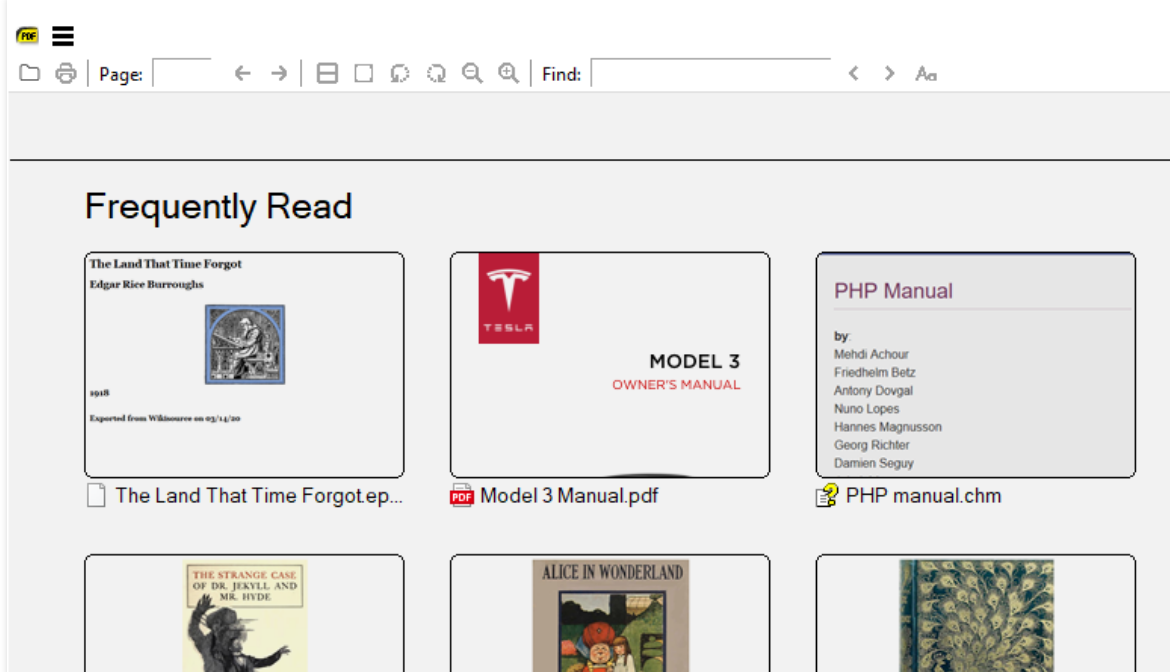Open The Land That Time Forgot thumbnail
This screenshot has width=1170, height=672.
tap(244, 364)
